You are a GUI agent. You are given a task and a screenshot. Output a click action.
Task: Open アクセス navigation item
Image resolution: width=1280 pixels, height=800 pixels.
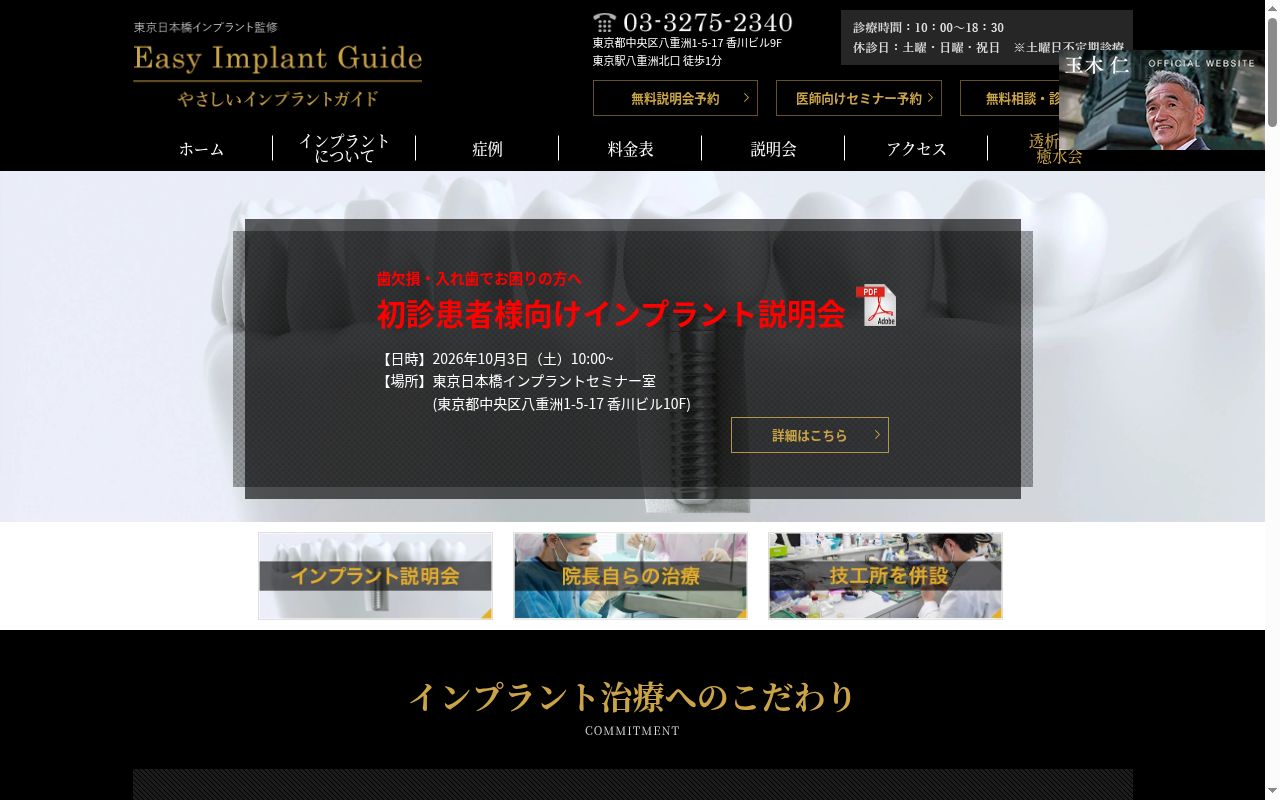point(916,149)
